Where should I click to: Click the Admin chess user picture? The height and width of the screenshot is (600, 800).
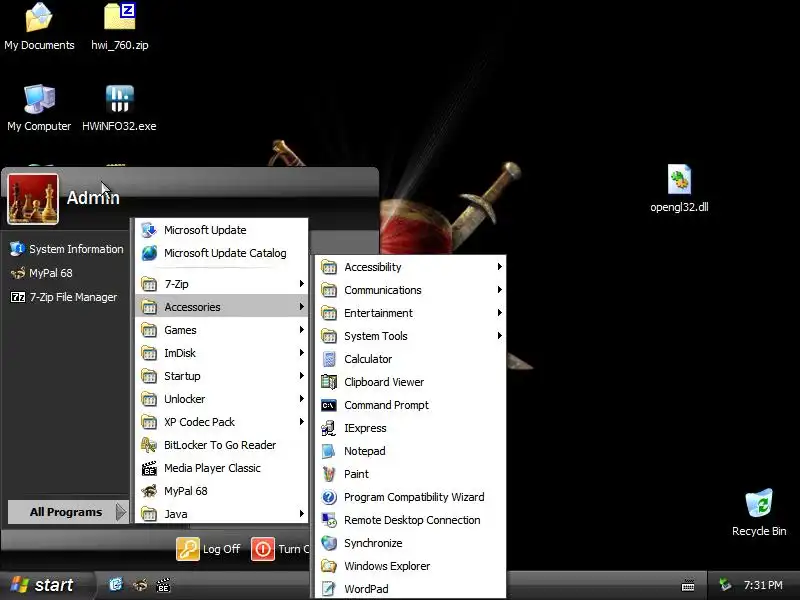[x=33, y=199]
